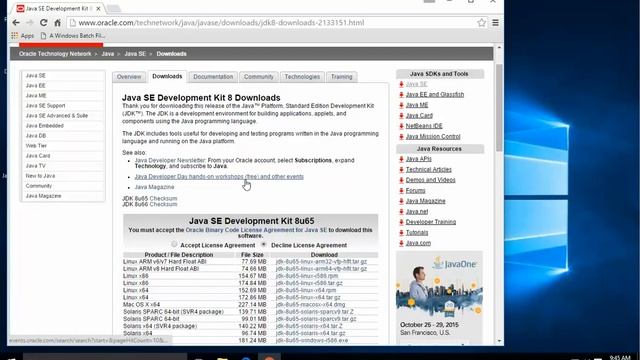Open A Windows Batch Fil... bookmark
The image size is (640, 360).
pos(73,36)
